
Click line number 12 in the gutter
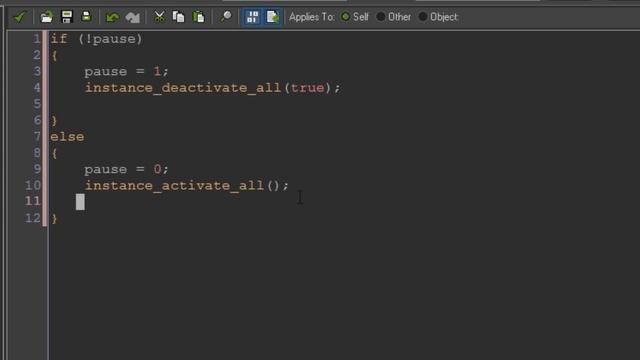click(x=33, y=218)
